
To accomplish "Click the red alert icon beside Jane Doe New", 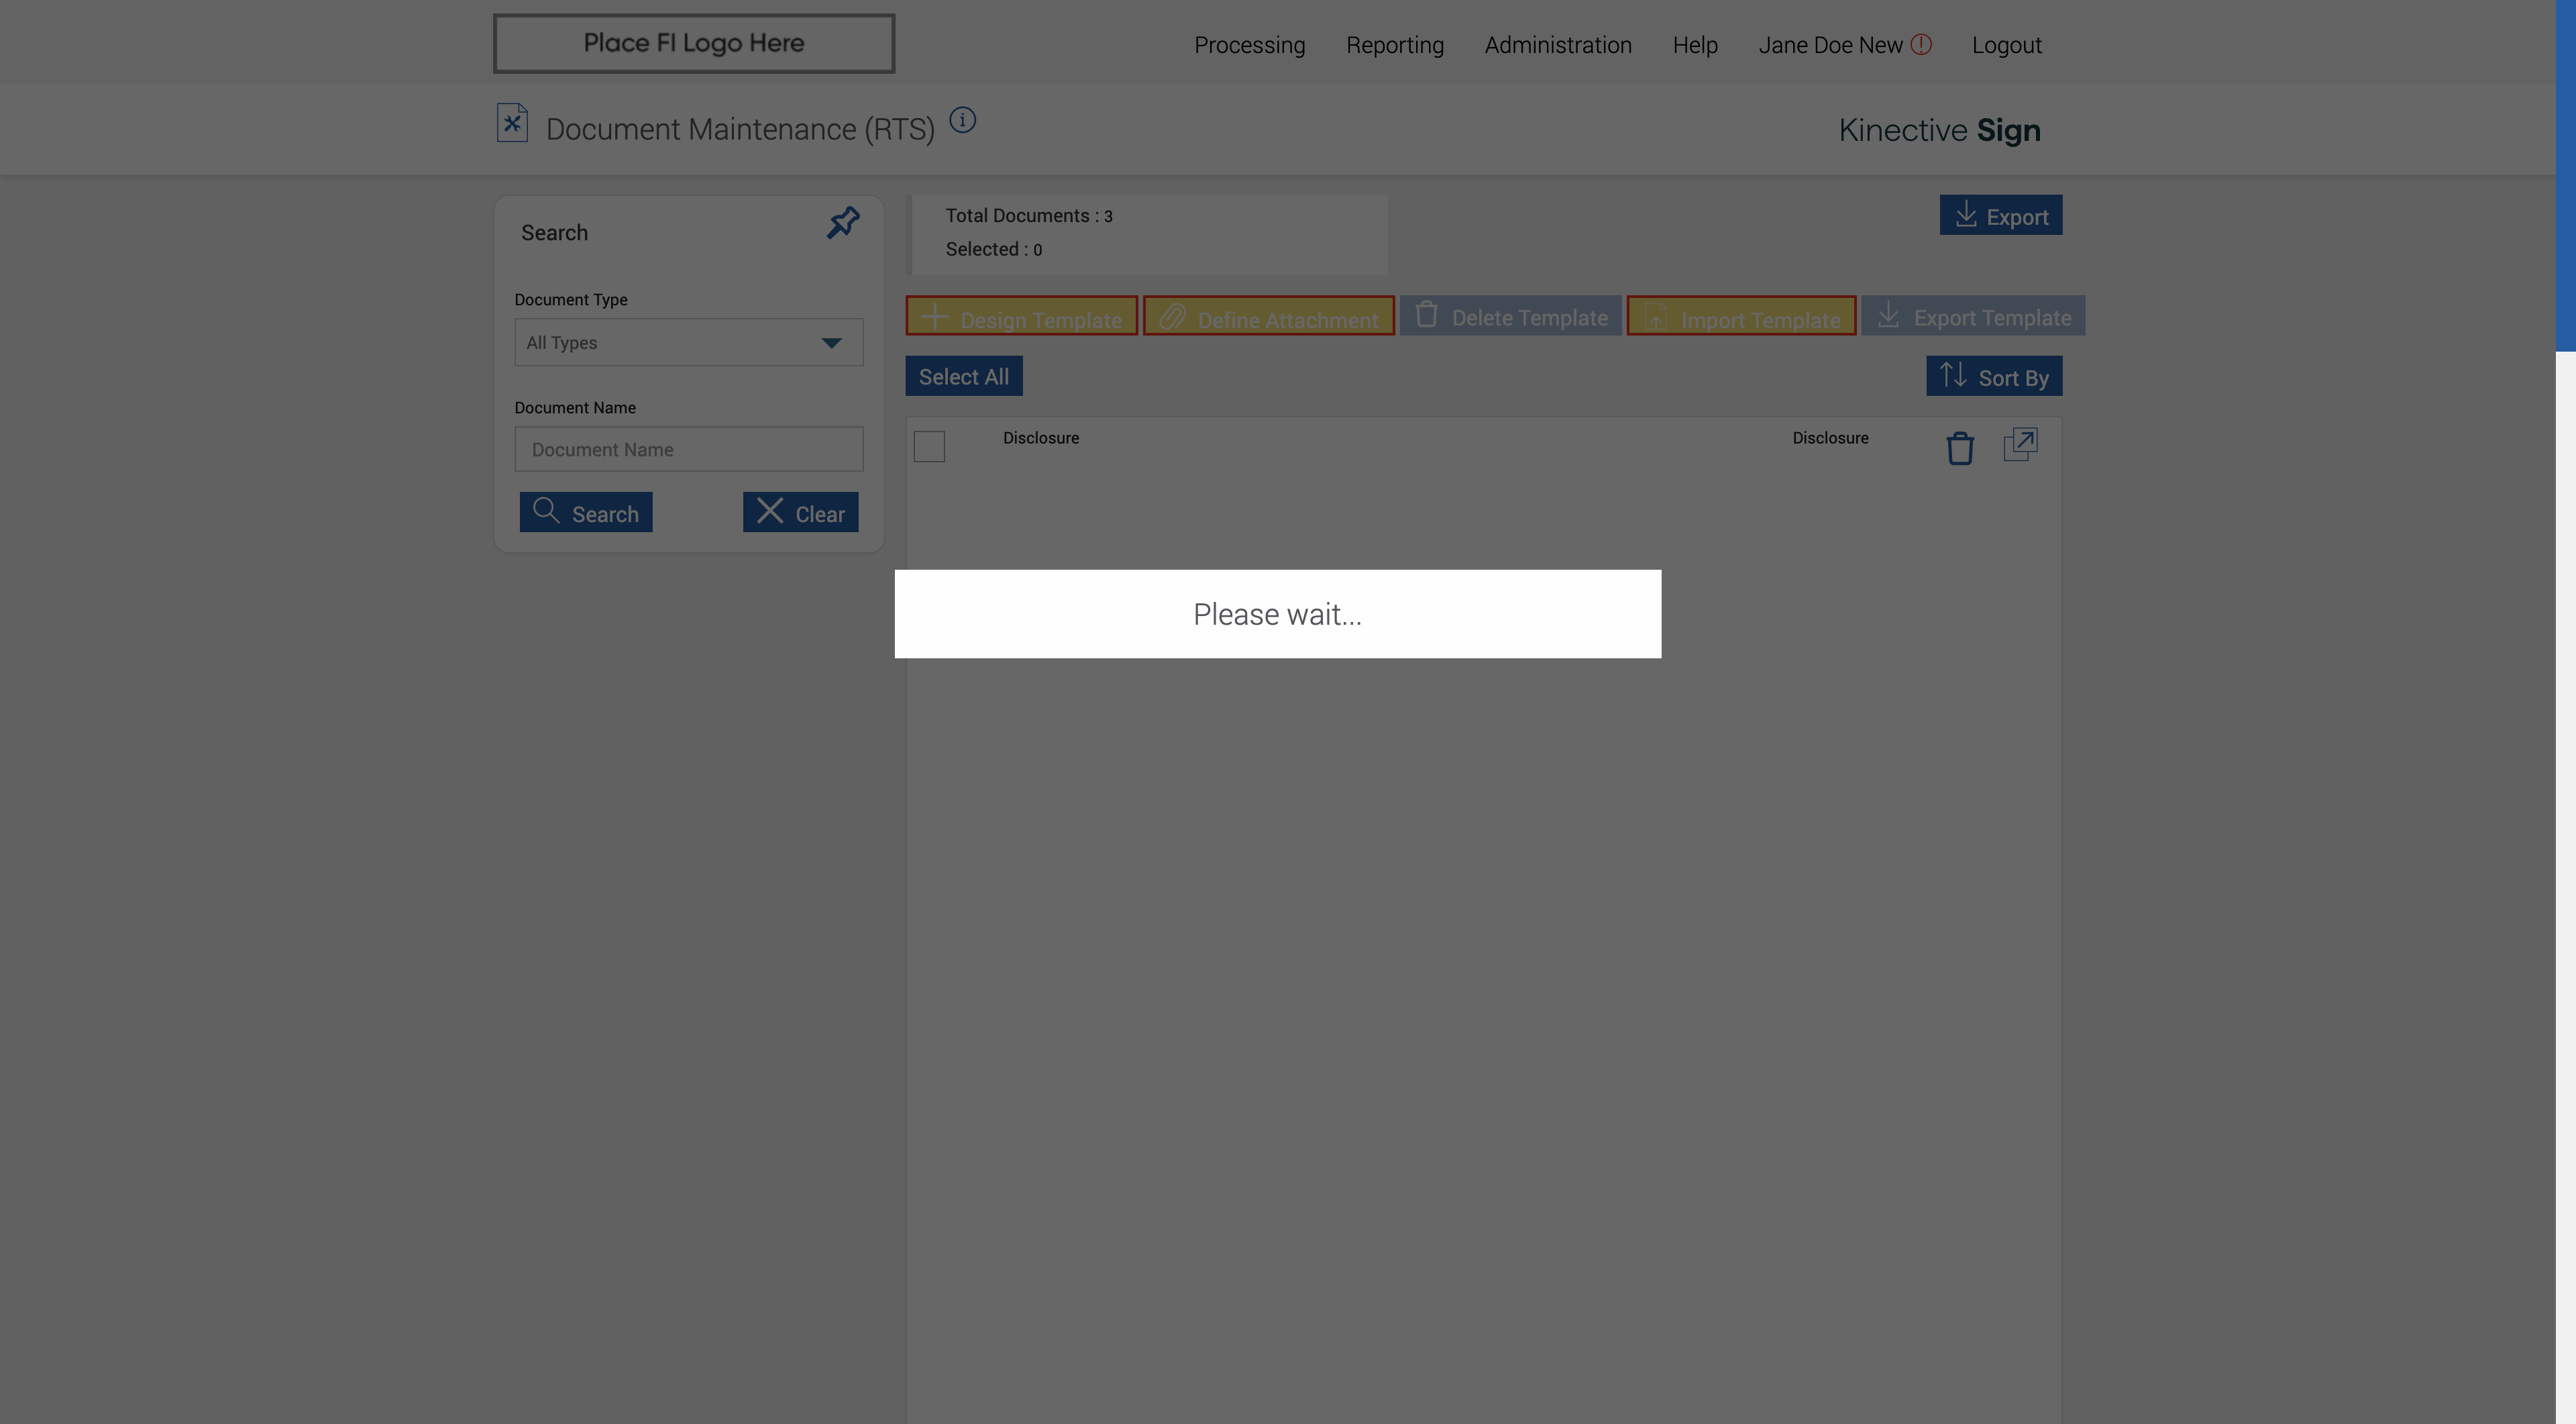I will (1921, 44).
